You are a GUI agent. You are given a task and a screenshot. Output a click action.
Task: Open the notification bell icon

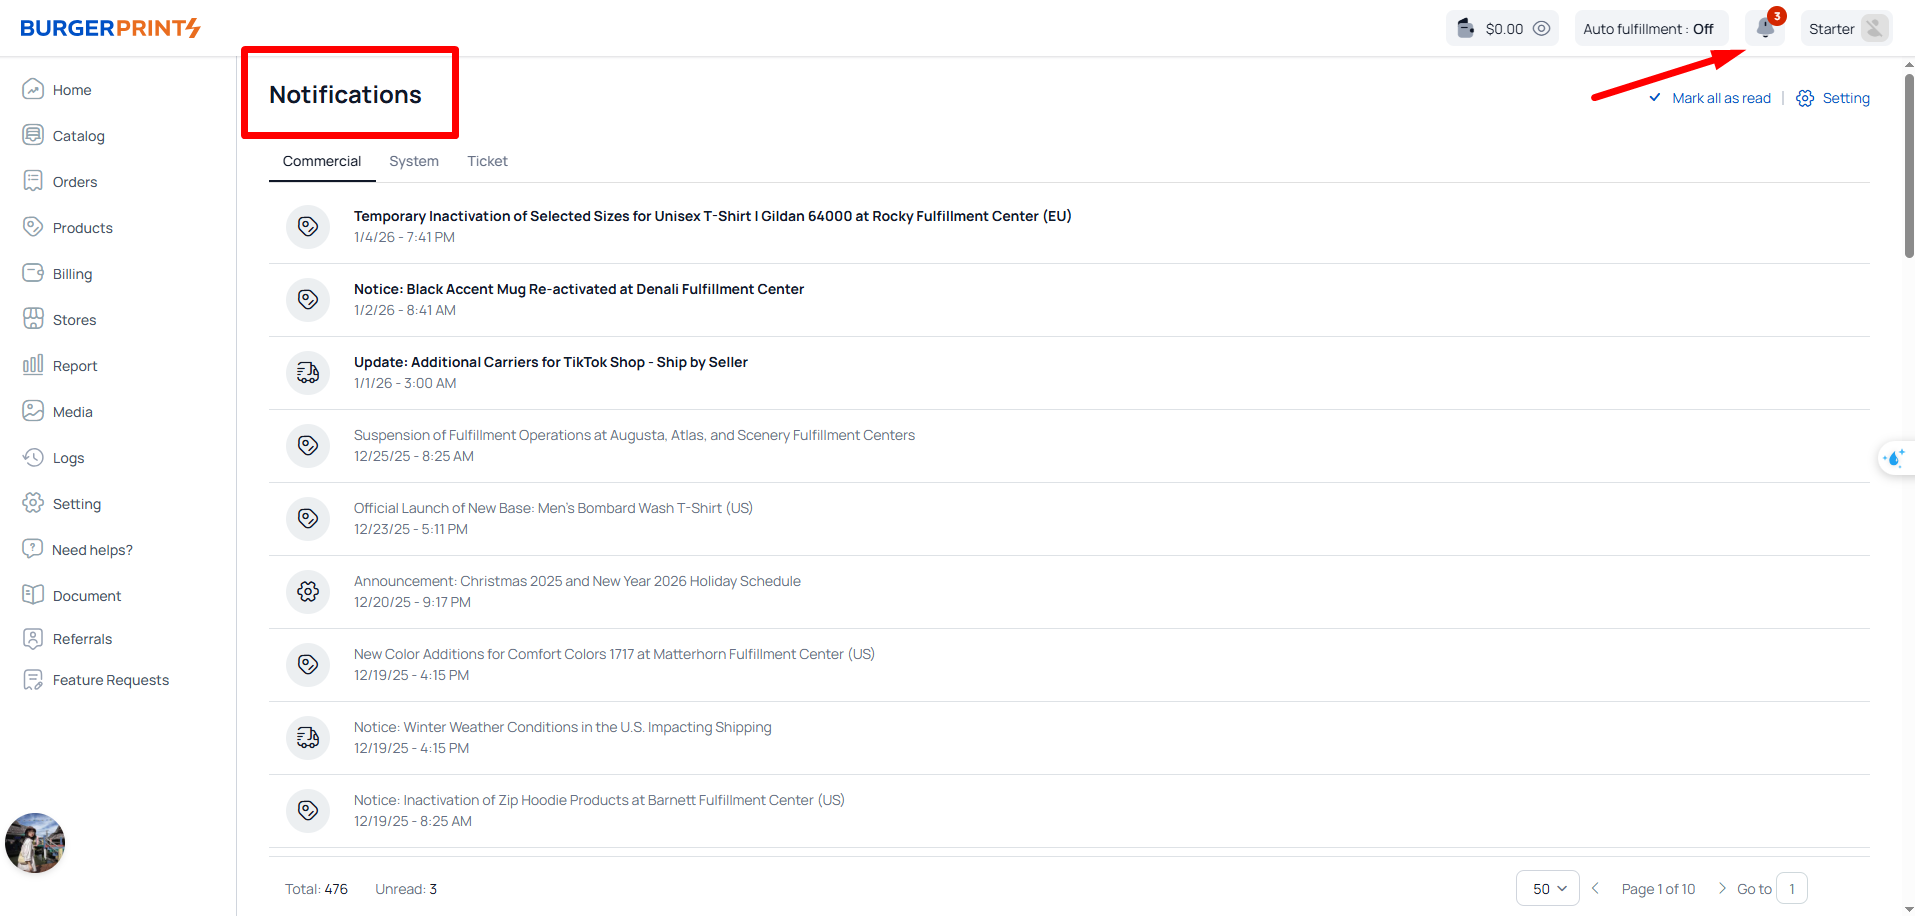coord(1765,28)
